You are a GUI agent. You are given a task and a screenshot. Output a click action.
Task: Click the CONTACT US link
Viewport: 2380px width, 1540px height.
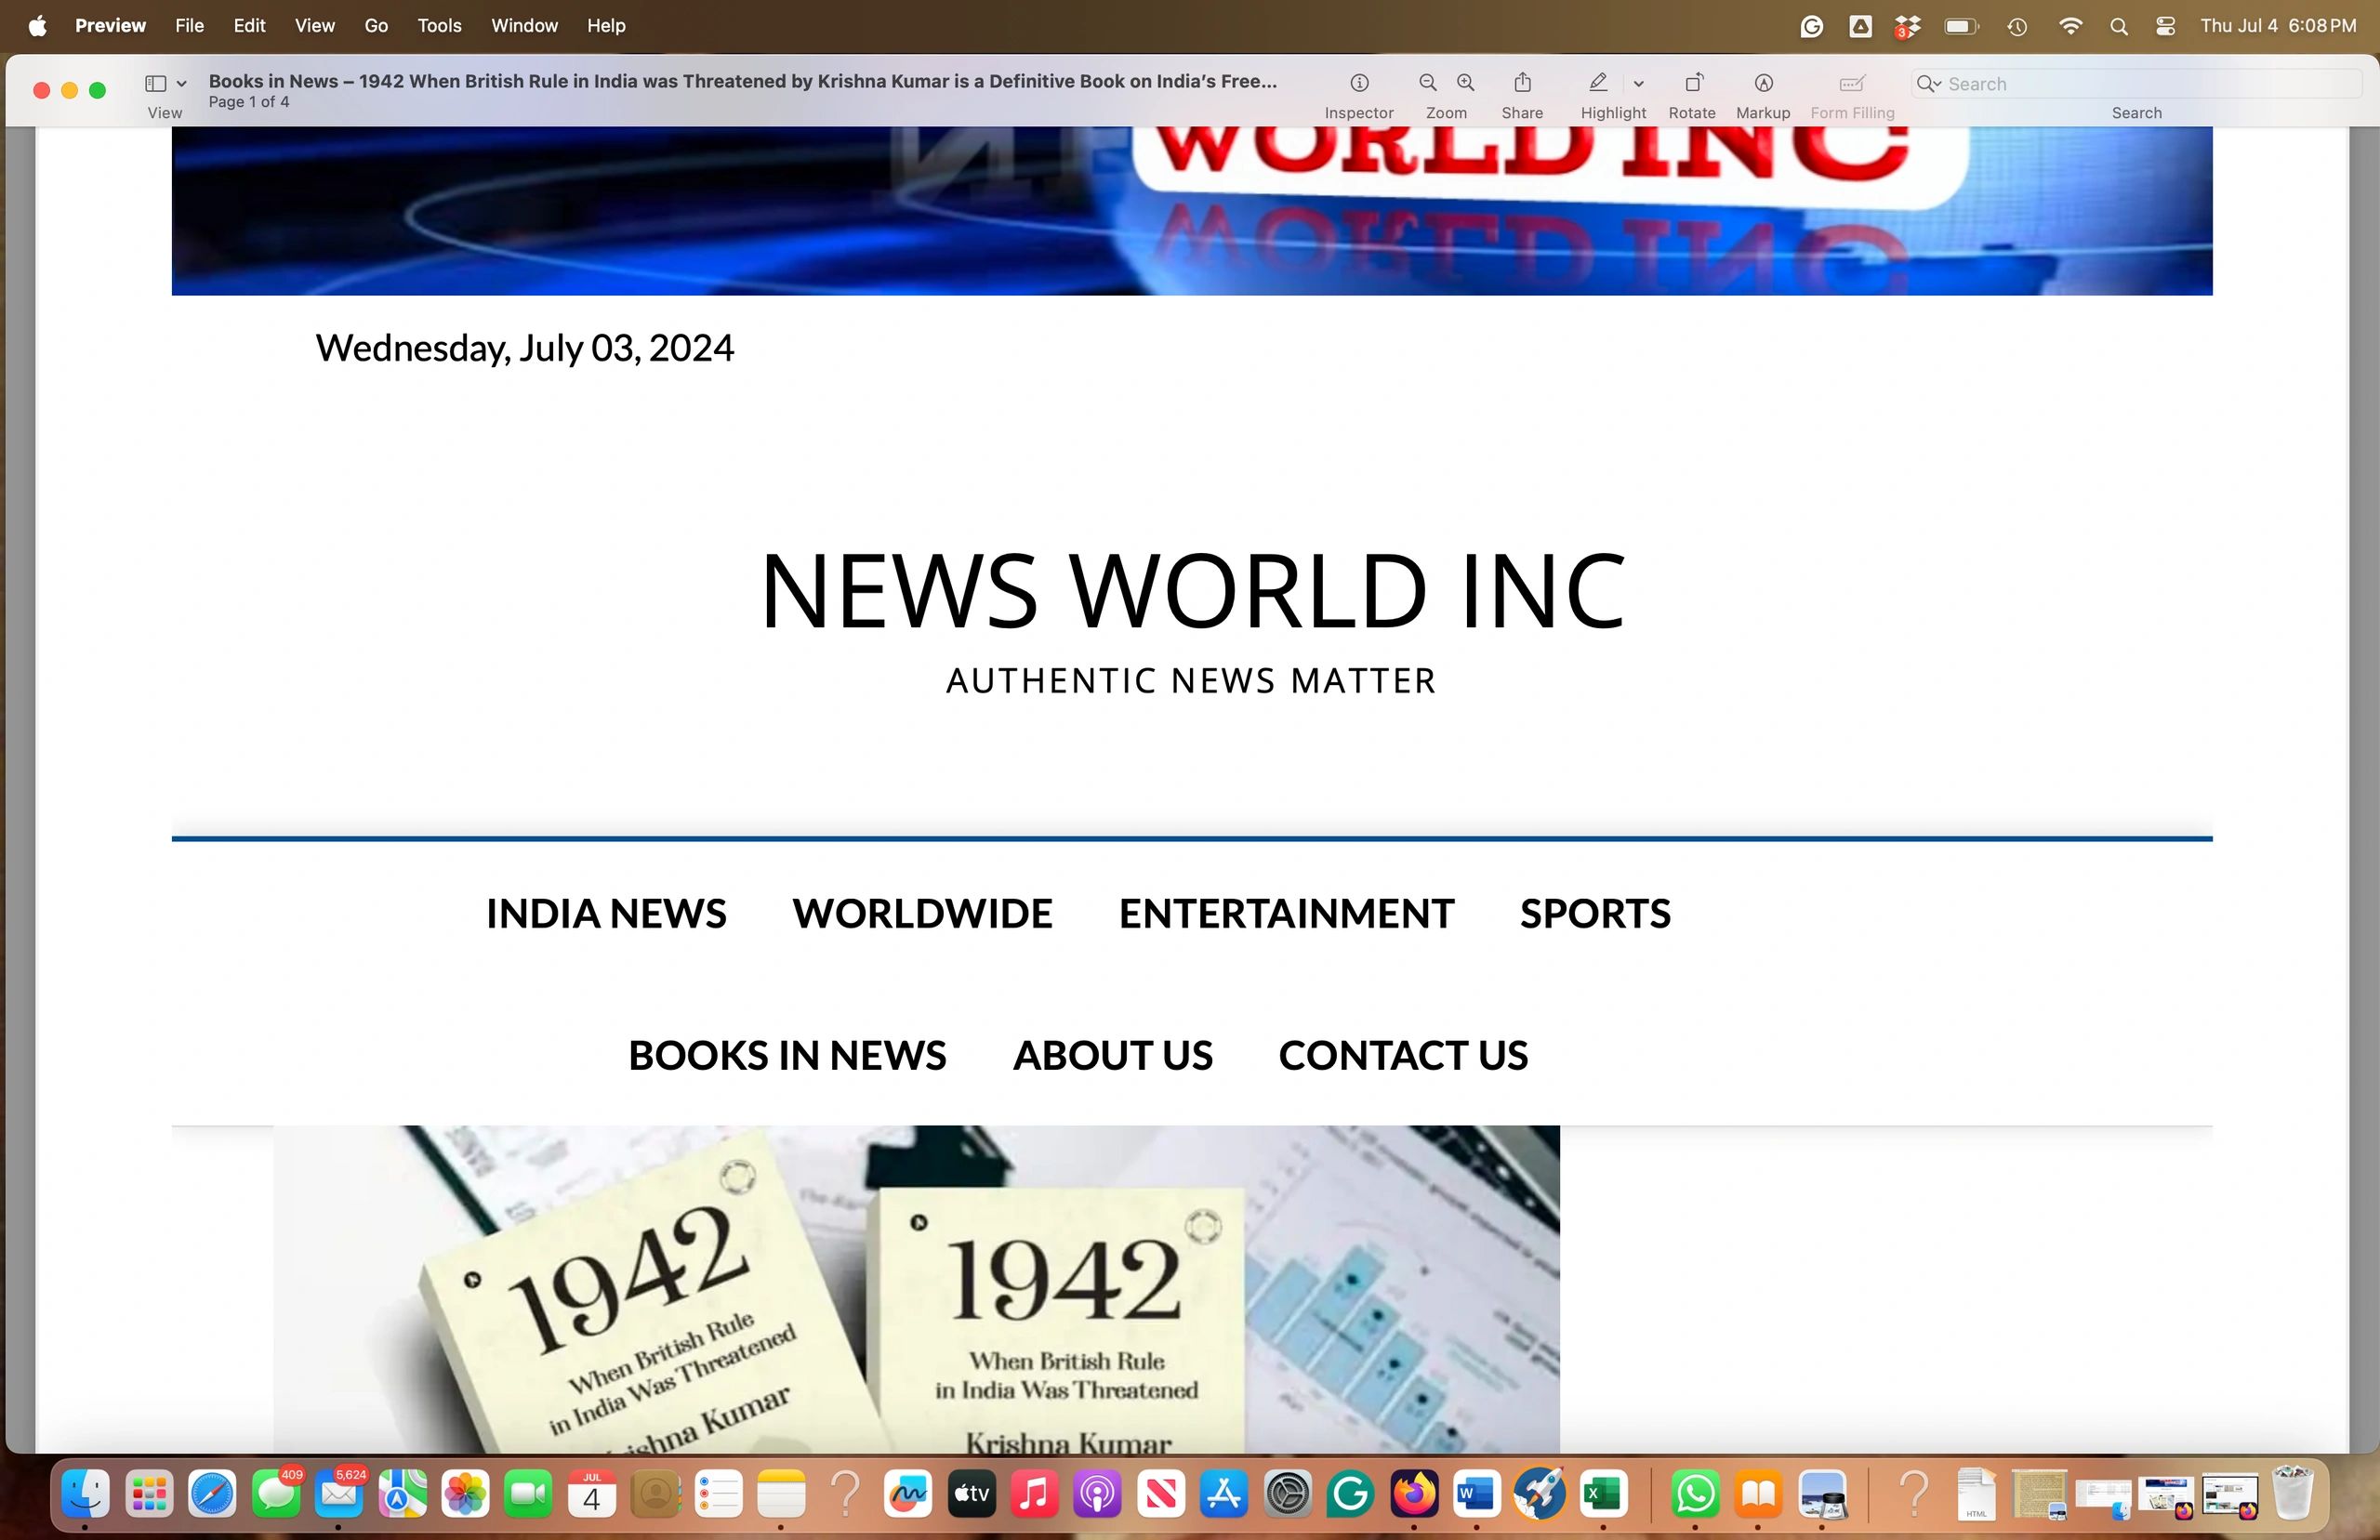click(x=1402, y=1054)
